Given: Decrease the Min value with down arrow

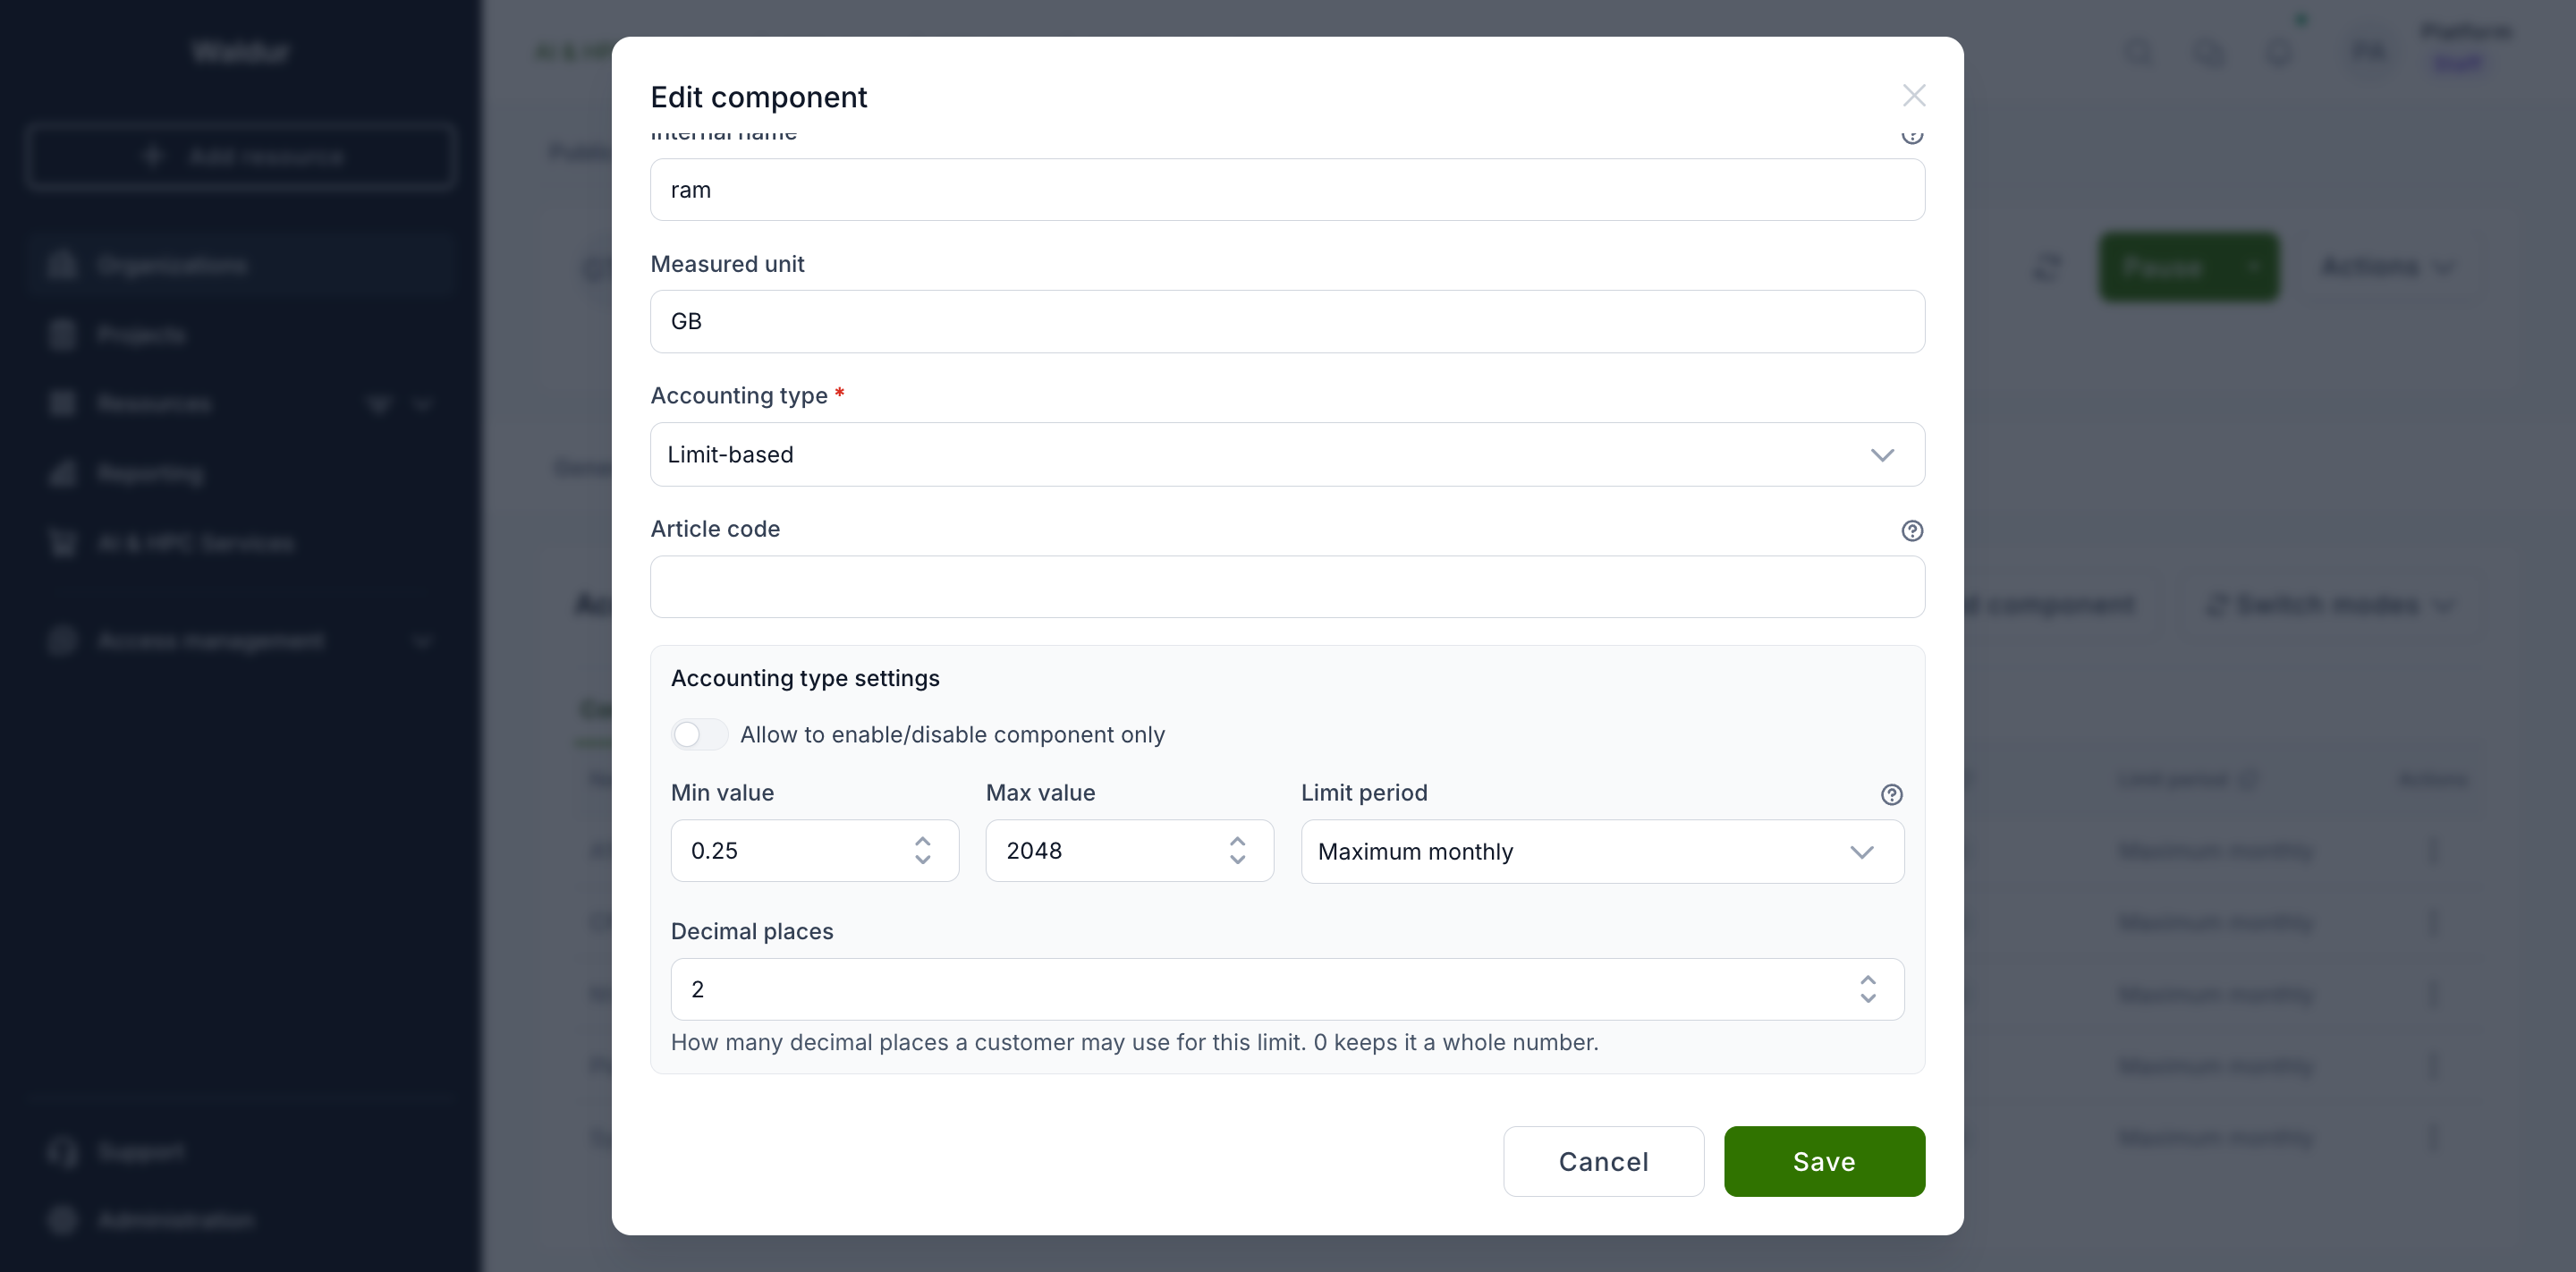Looking at the screenshot, I should pyautogui.click(x=922, y=860).
